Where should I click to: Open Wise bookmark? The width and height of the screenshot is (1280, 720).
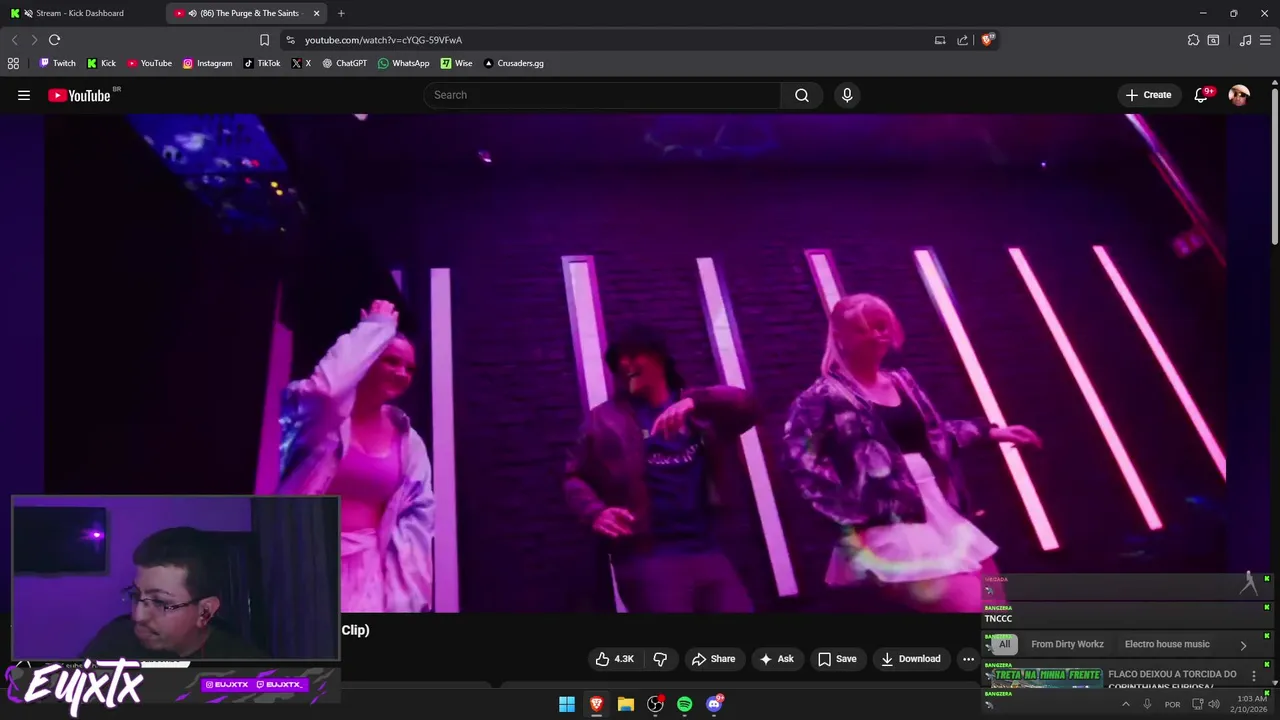(456, 63)
